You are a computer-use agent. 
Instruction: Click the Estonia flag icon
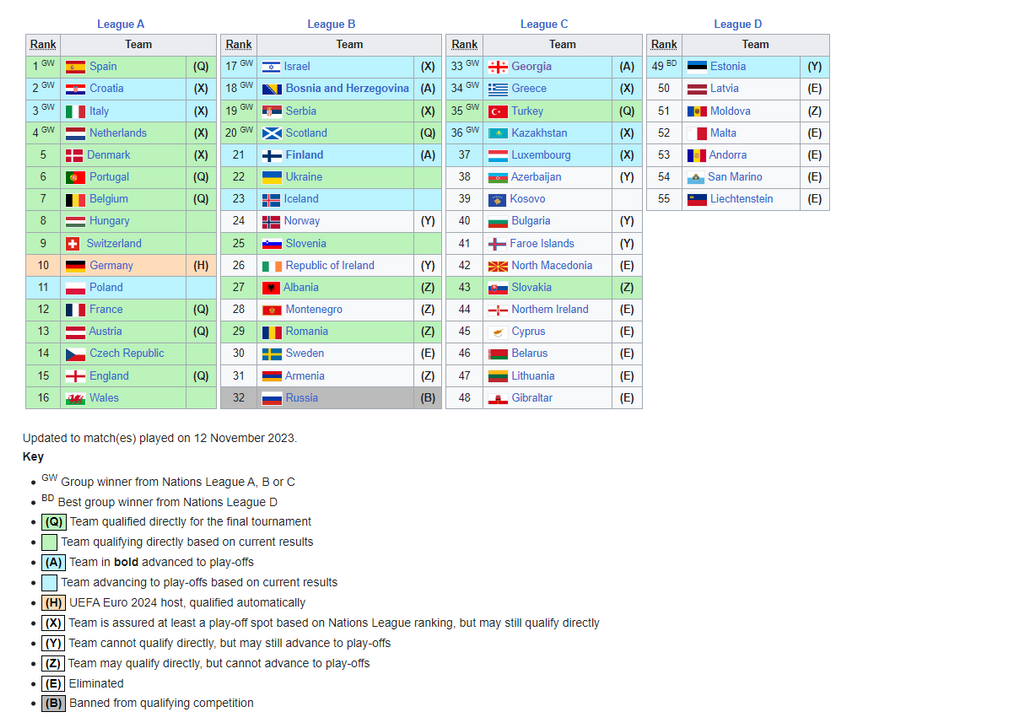click(697, 67)
